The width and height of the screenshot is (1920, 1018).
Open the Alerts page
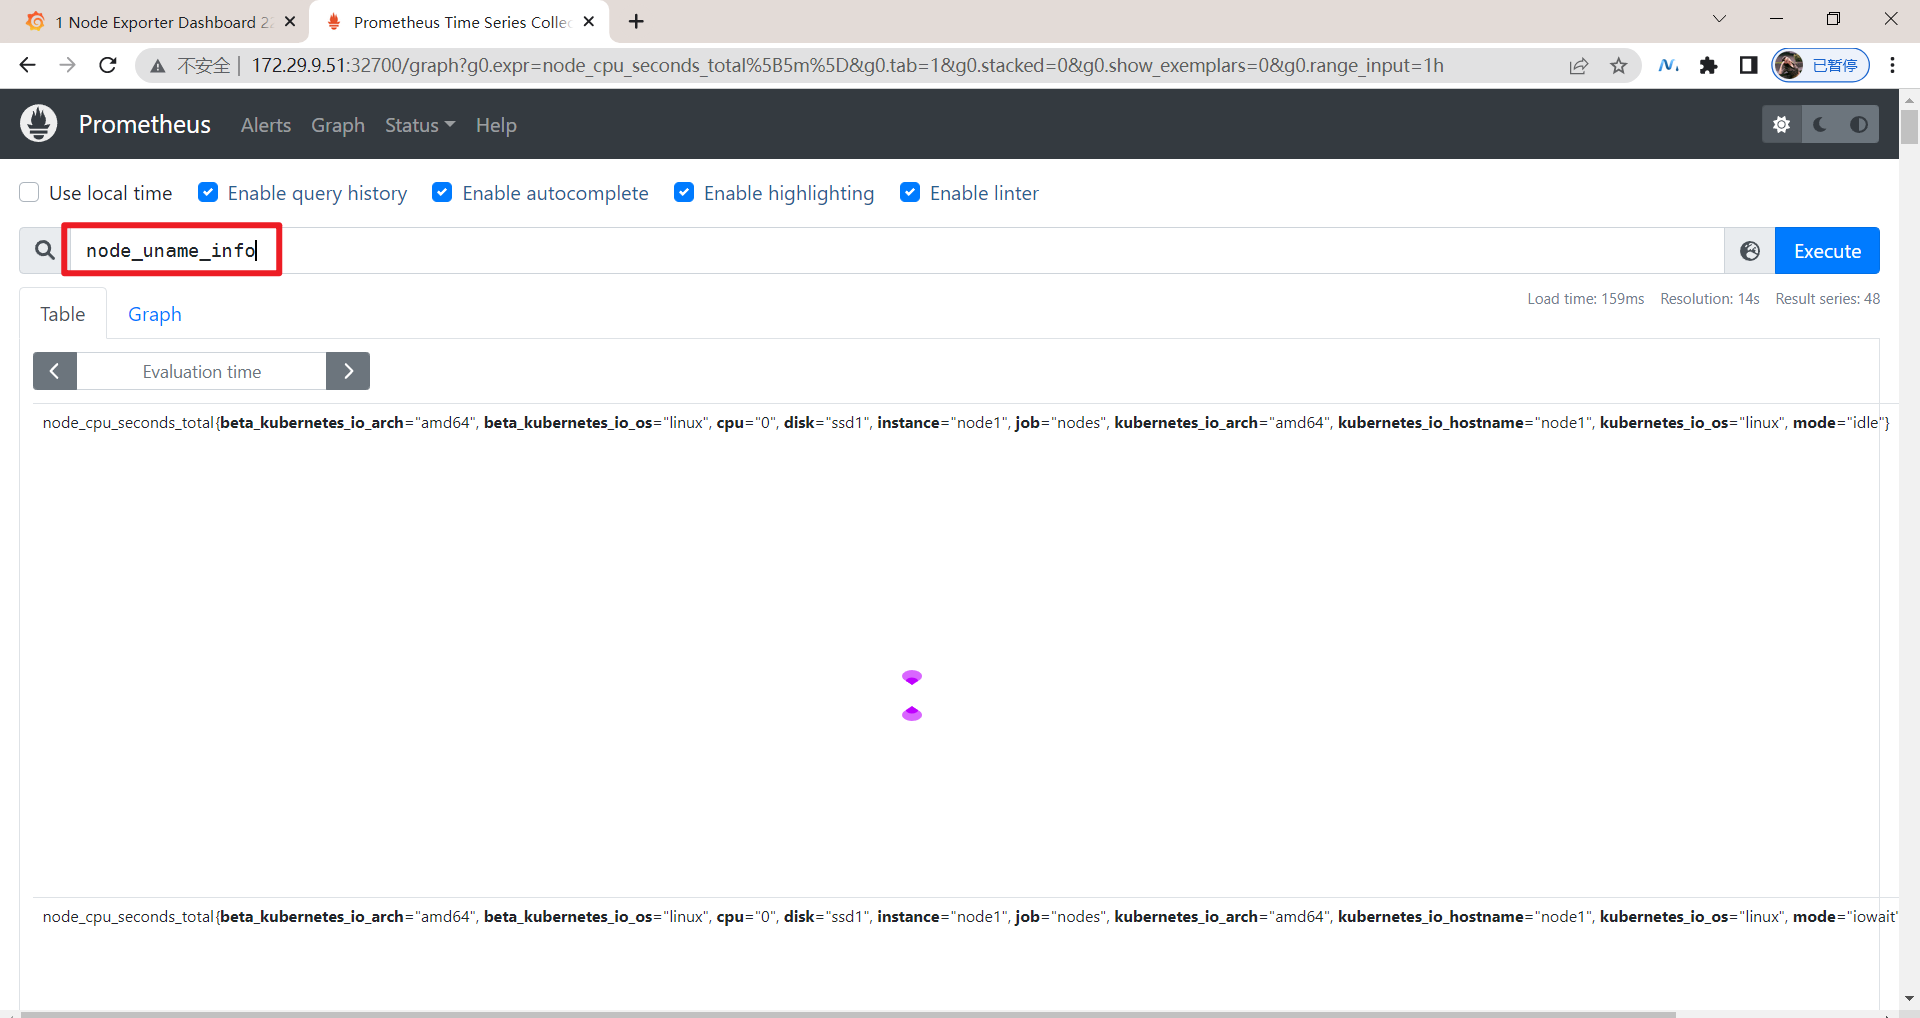click(266, 125)
